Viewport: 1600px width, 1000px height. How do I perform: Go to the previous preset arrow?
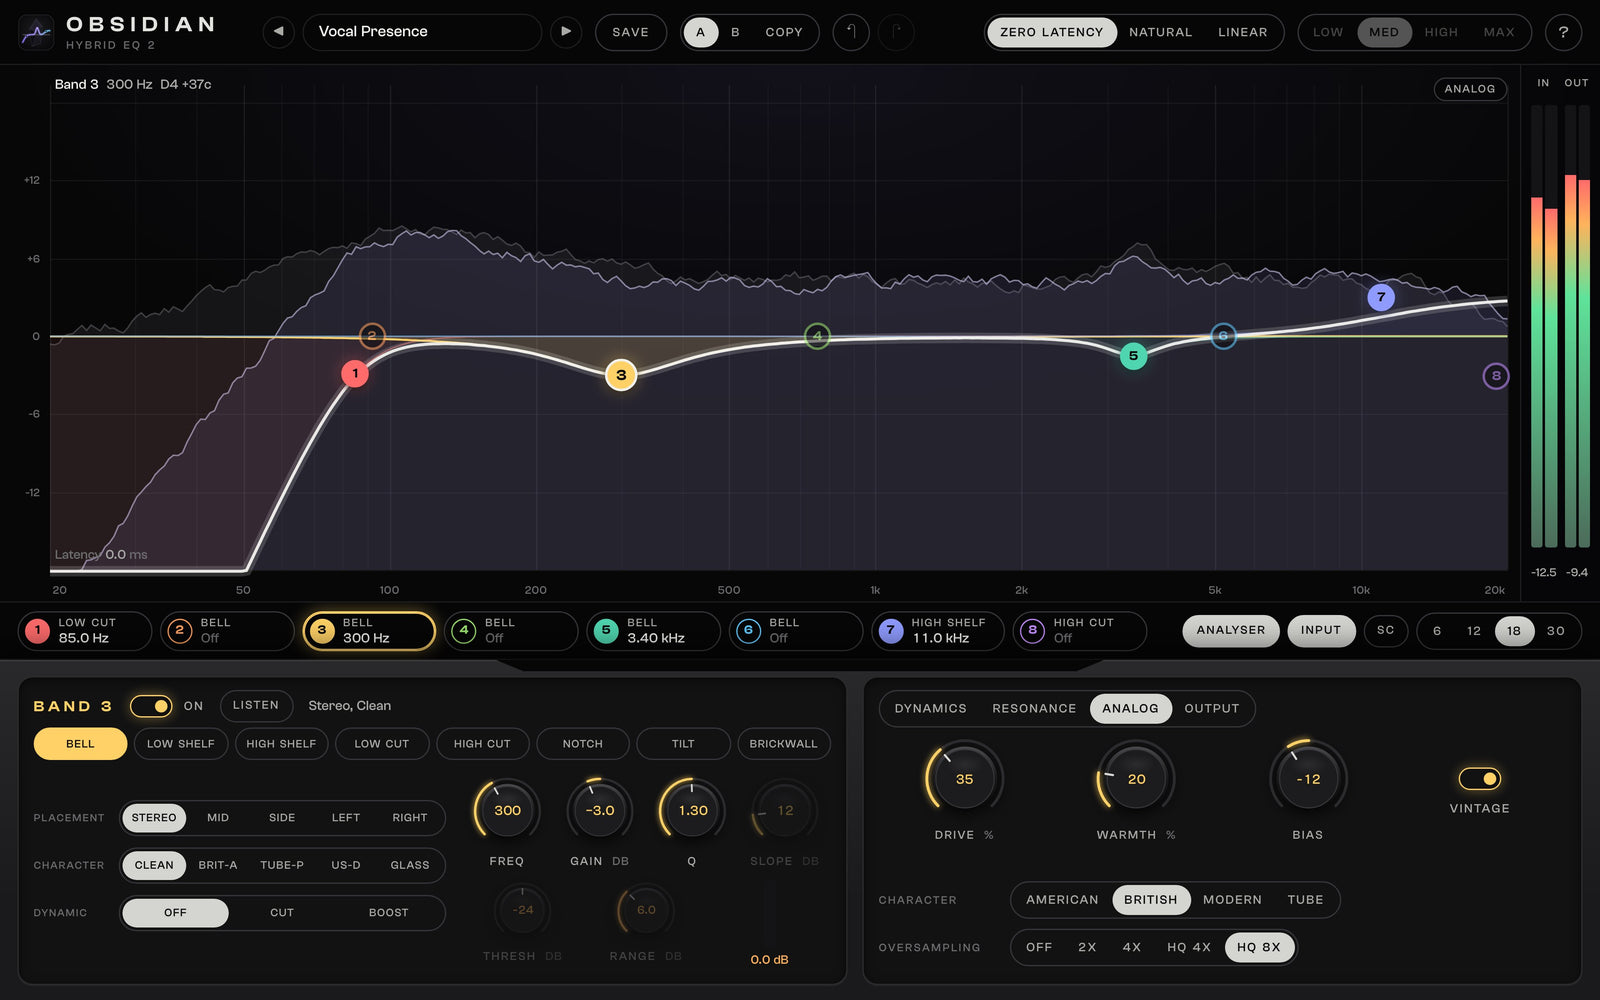tap(279, 32)
